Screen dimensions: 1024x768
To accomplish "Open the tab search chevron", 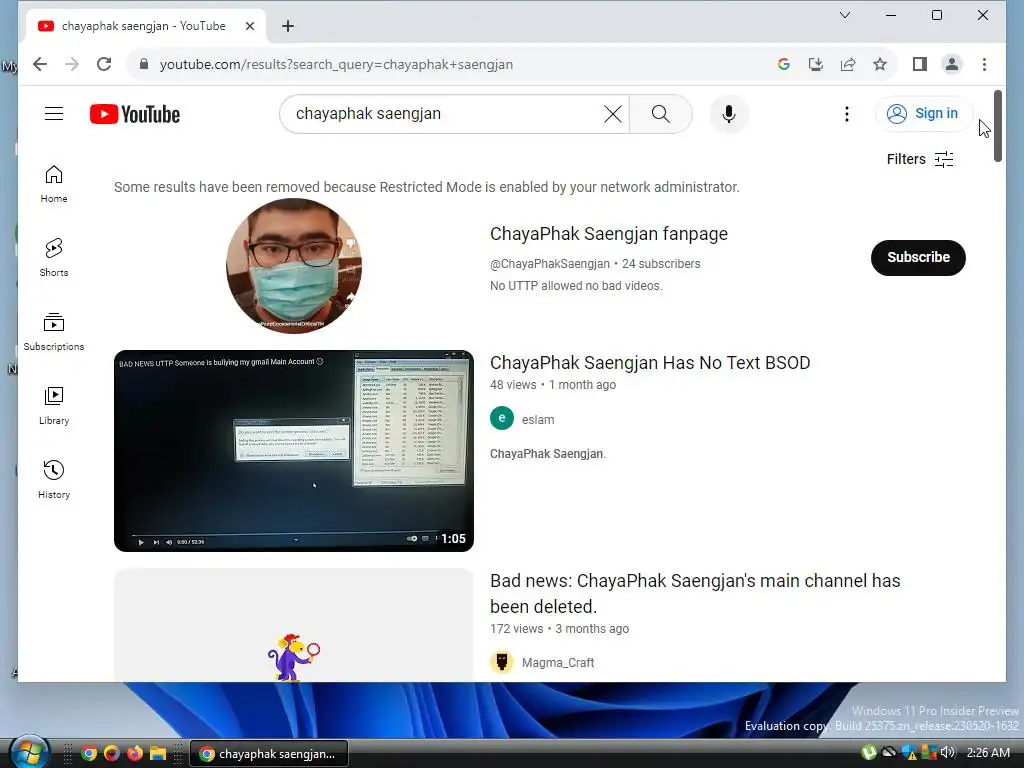I will (844, 15).
